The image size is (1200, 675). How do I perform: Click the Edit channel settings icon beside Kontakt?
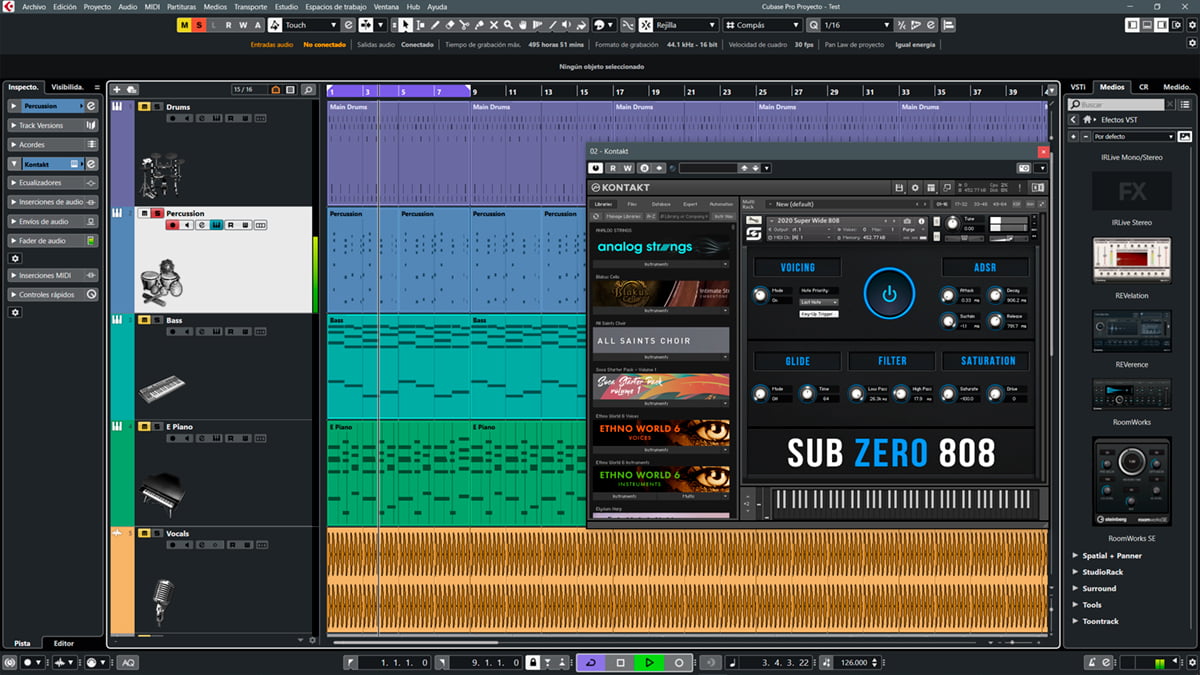coord(91,164)
